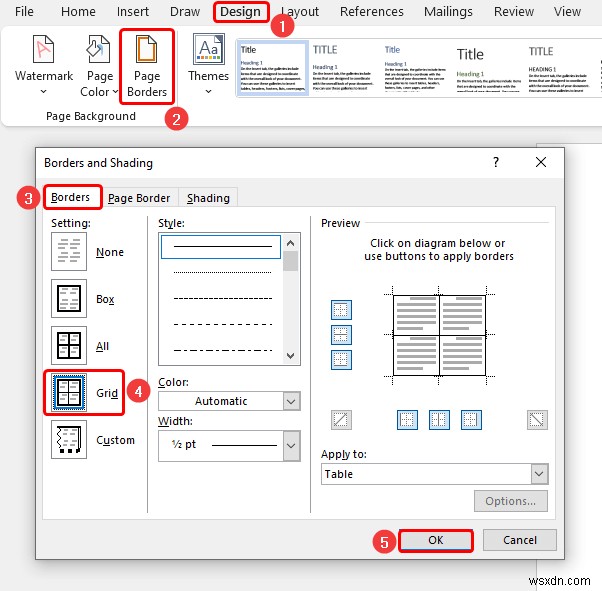Image resolution: width=602 pixels, height=591 pixels.
Task: Open the Themes gallery
Action: (x=208, y=65)
